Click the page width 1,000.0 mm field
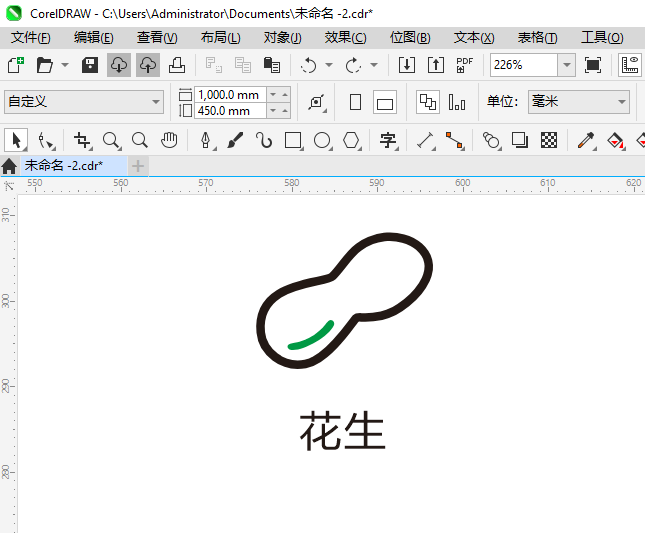Viewport: 645px width, 533px height. [230, 95]
